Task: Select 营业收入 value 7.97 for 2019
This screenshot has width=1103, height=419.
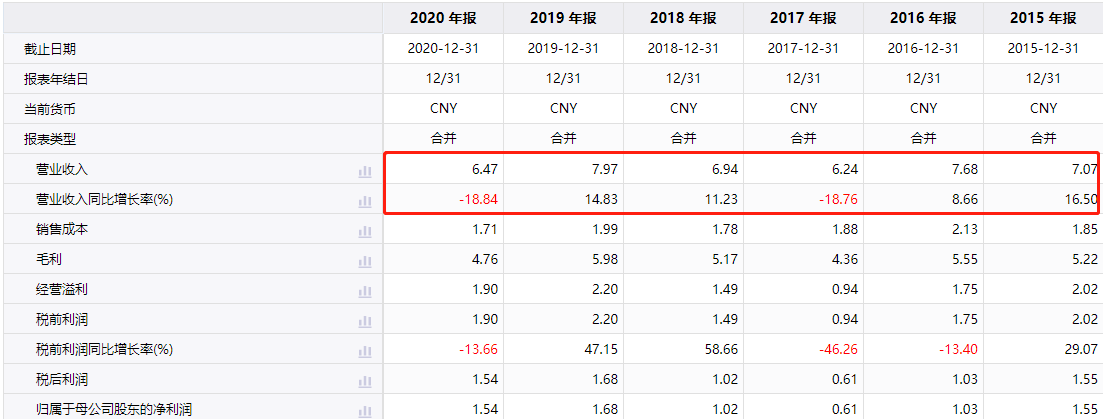Action: (x=605, y=169)
